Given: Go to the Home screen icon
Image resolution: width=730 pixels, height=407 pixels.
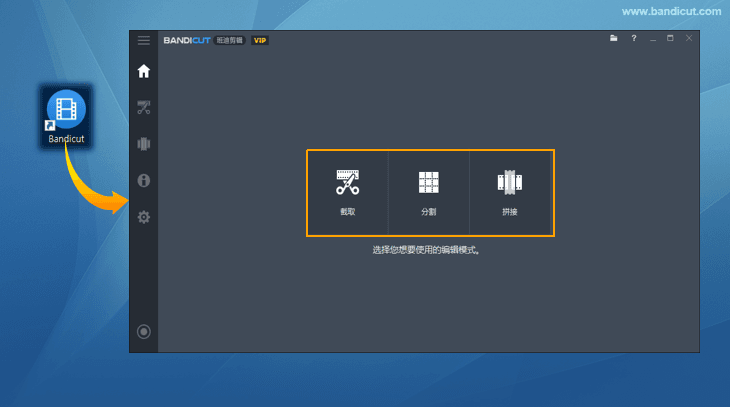Looking at the screenshot, I should [x=143, y=71].
